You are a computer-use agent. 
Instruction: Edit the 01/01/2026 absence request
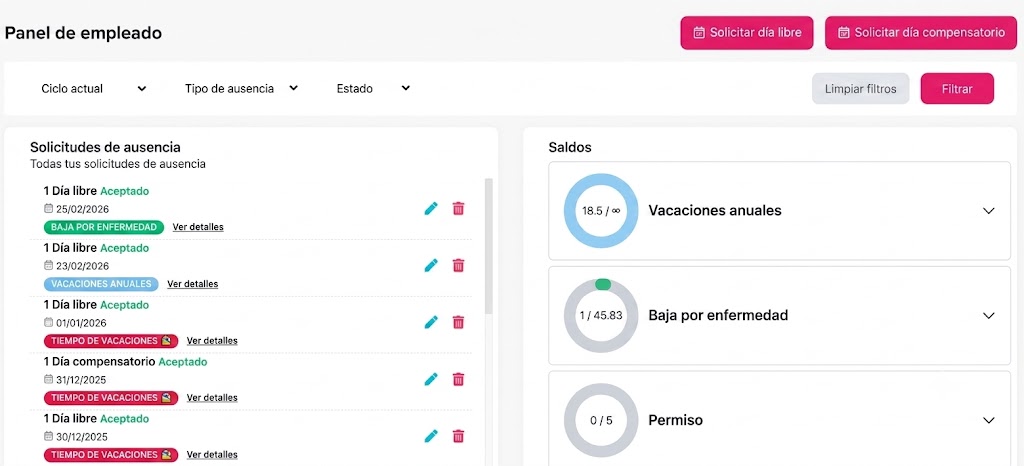(x=430, y=322)
